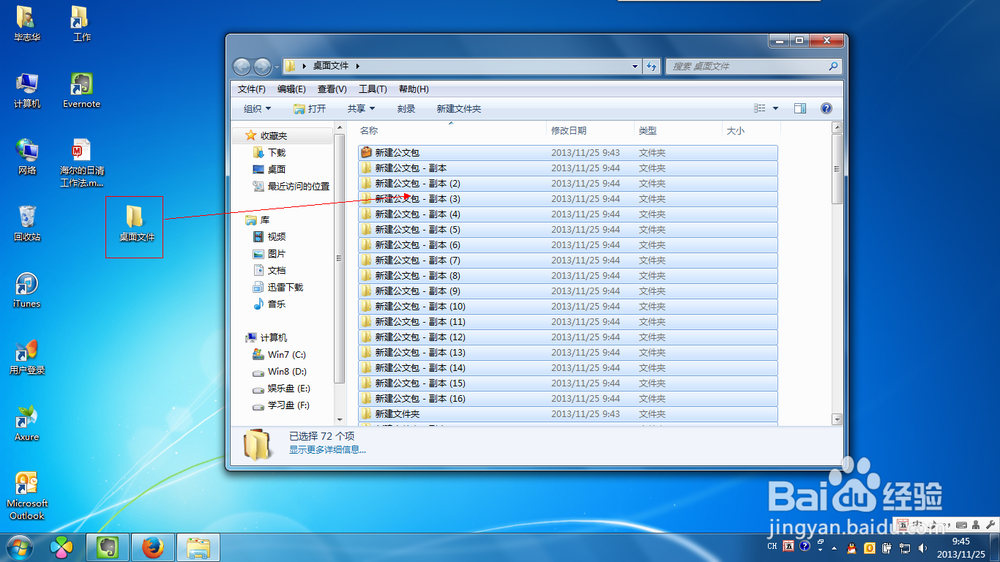The height and width of the screenshot is (562, 1000).
Task: Click the 显示更多详细信息 link
Action: pos(327,450)
